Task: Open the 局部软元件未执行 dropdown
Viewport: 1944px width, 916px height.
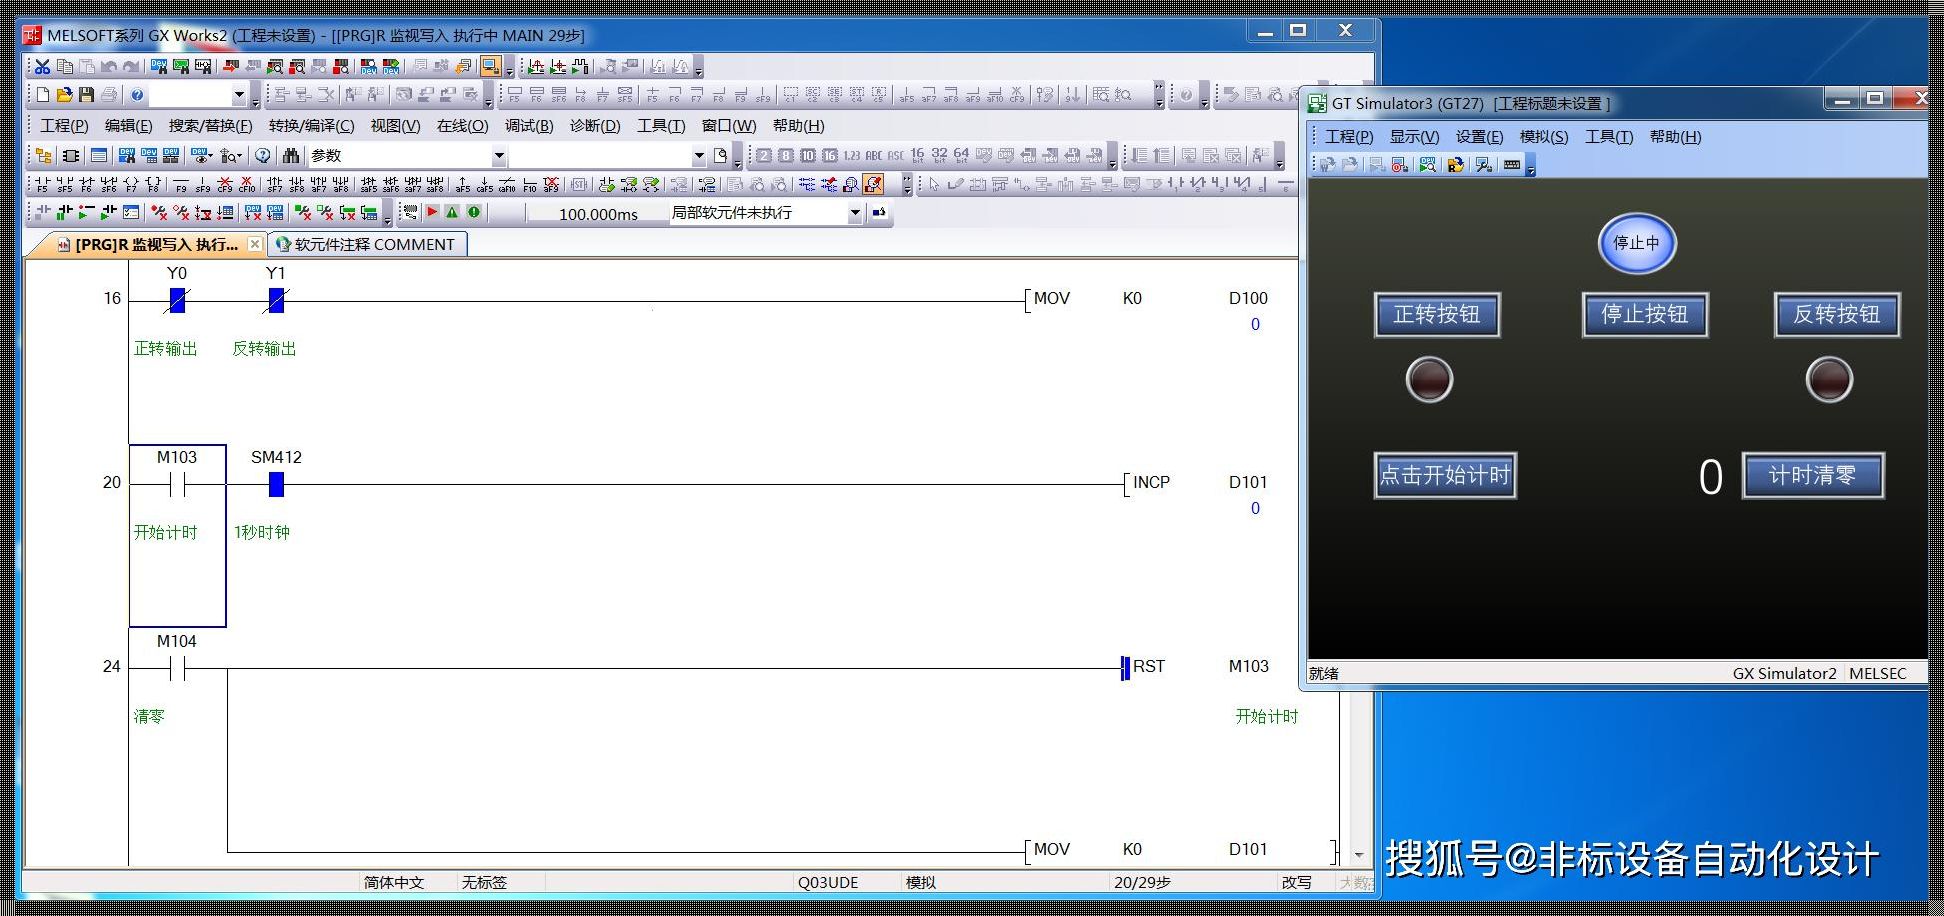Action: pyautogui.click(x=855, y=212)
